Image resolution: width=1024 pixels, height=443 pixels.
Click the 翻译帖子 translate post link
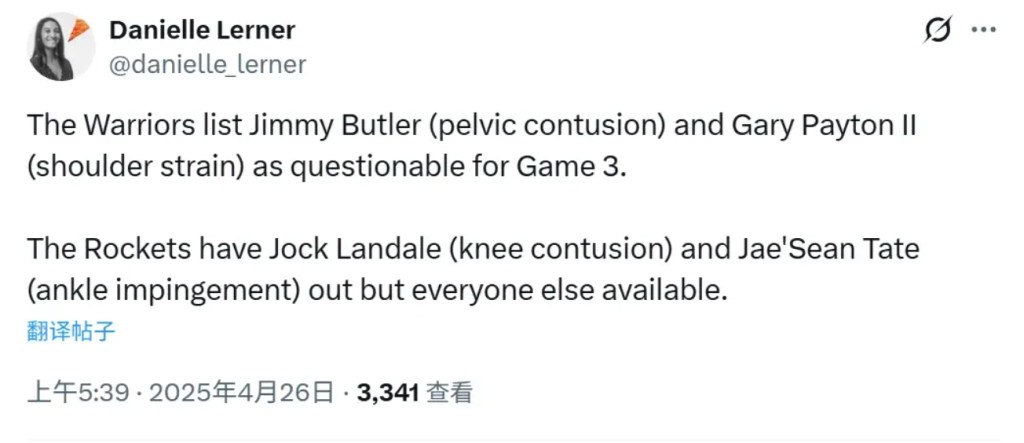71,332
